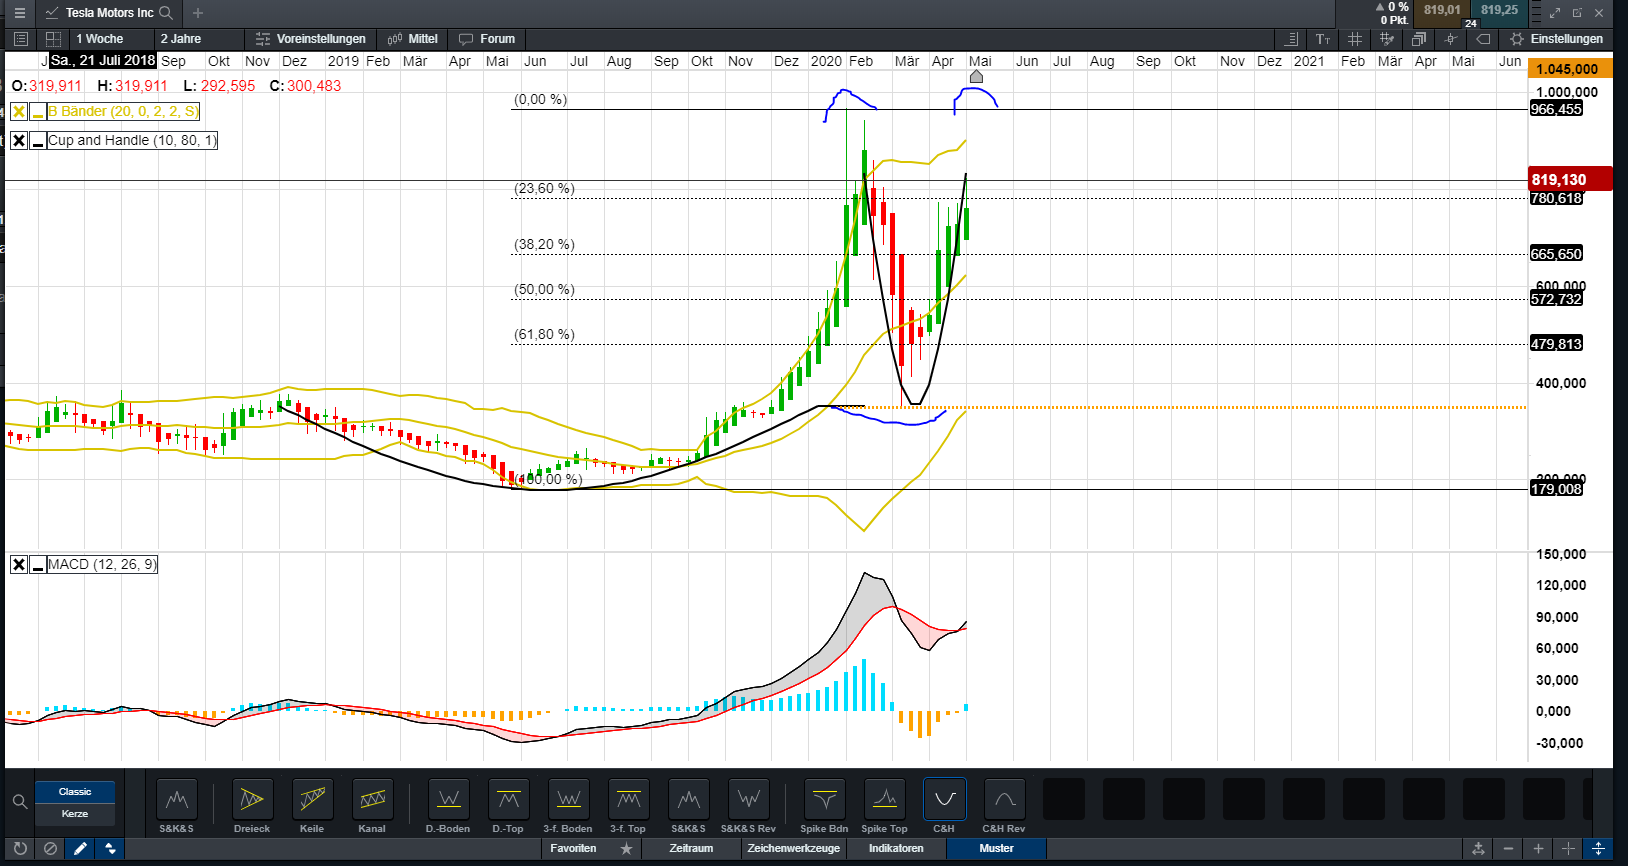Open Einstellungen settings
This screenshot has width=1628, height=866.
(x=1556, y=39)
